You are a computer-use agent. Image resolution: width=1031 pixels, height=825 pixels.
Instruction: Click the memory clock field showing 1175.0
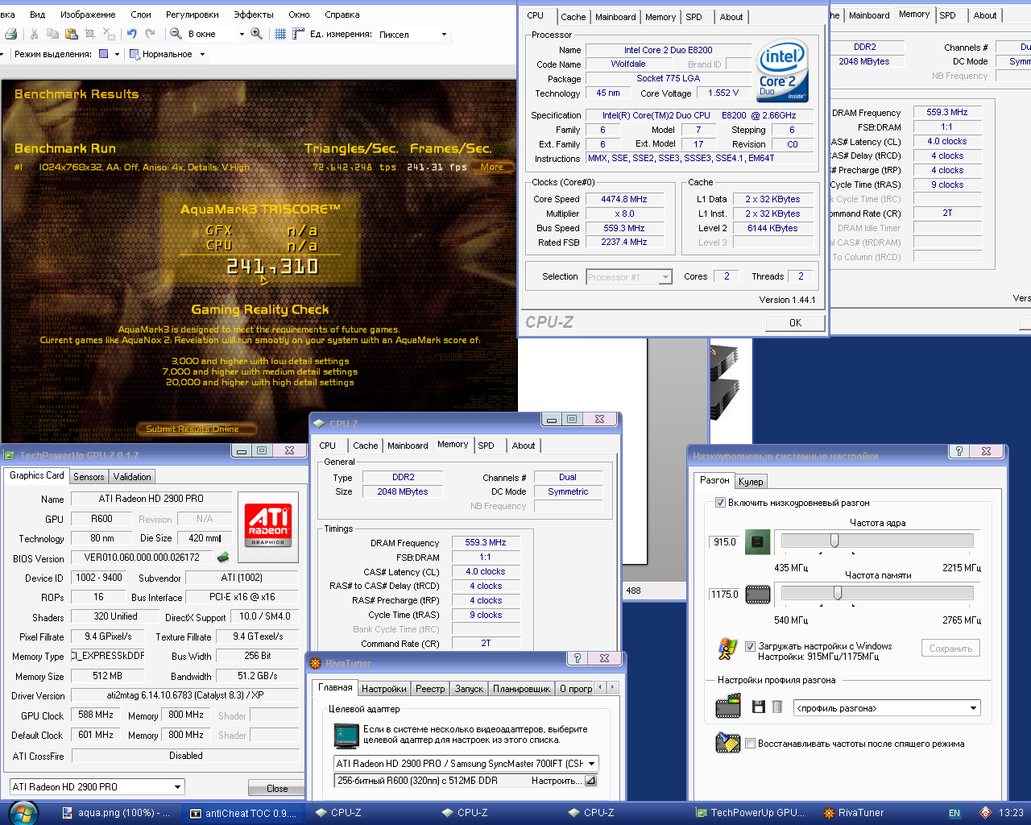[725, 594]
